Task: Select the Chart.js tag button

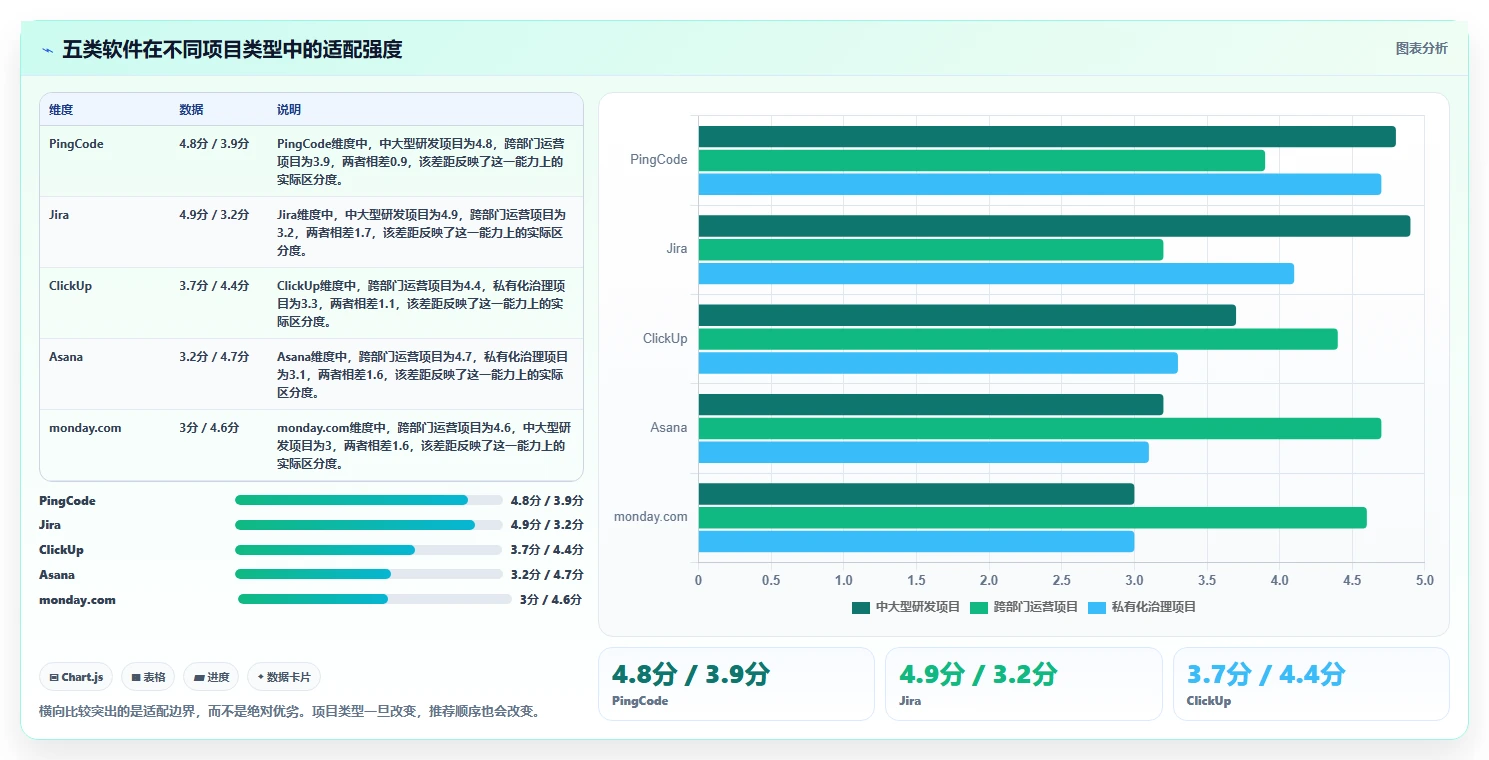Action: pos(77,677)
